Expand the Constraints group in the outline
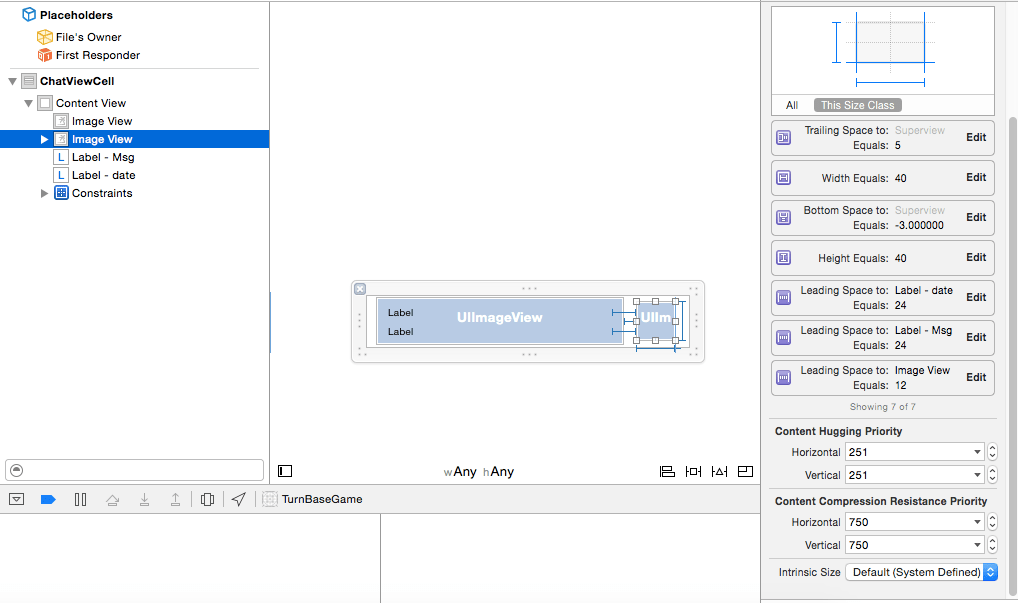Screen dimensions: 1018x603 point(44,193)
